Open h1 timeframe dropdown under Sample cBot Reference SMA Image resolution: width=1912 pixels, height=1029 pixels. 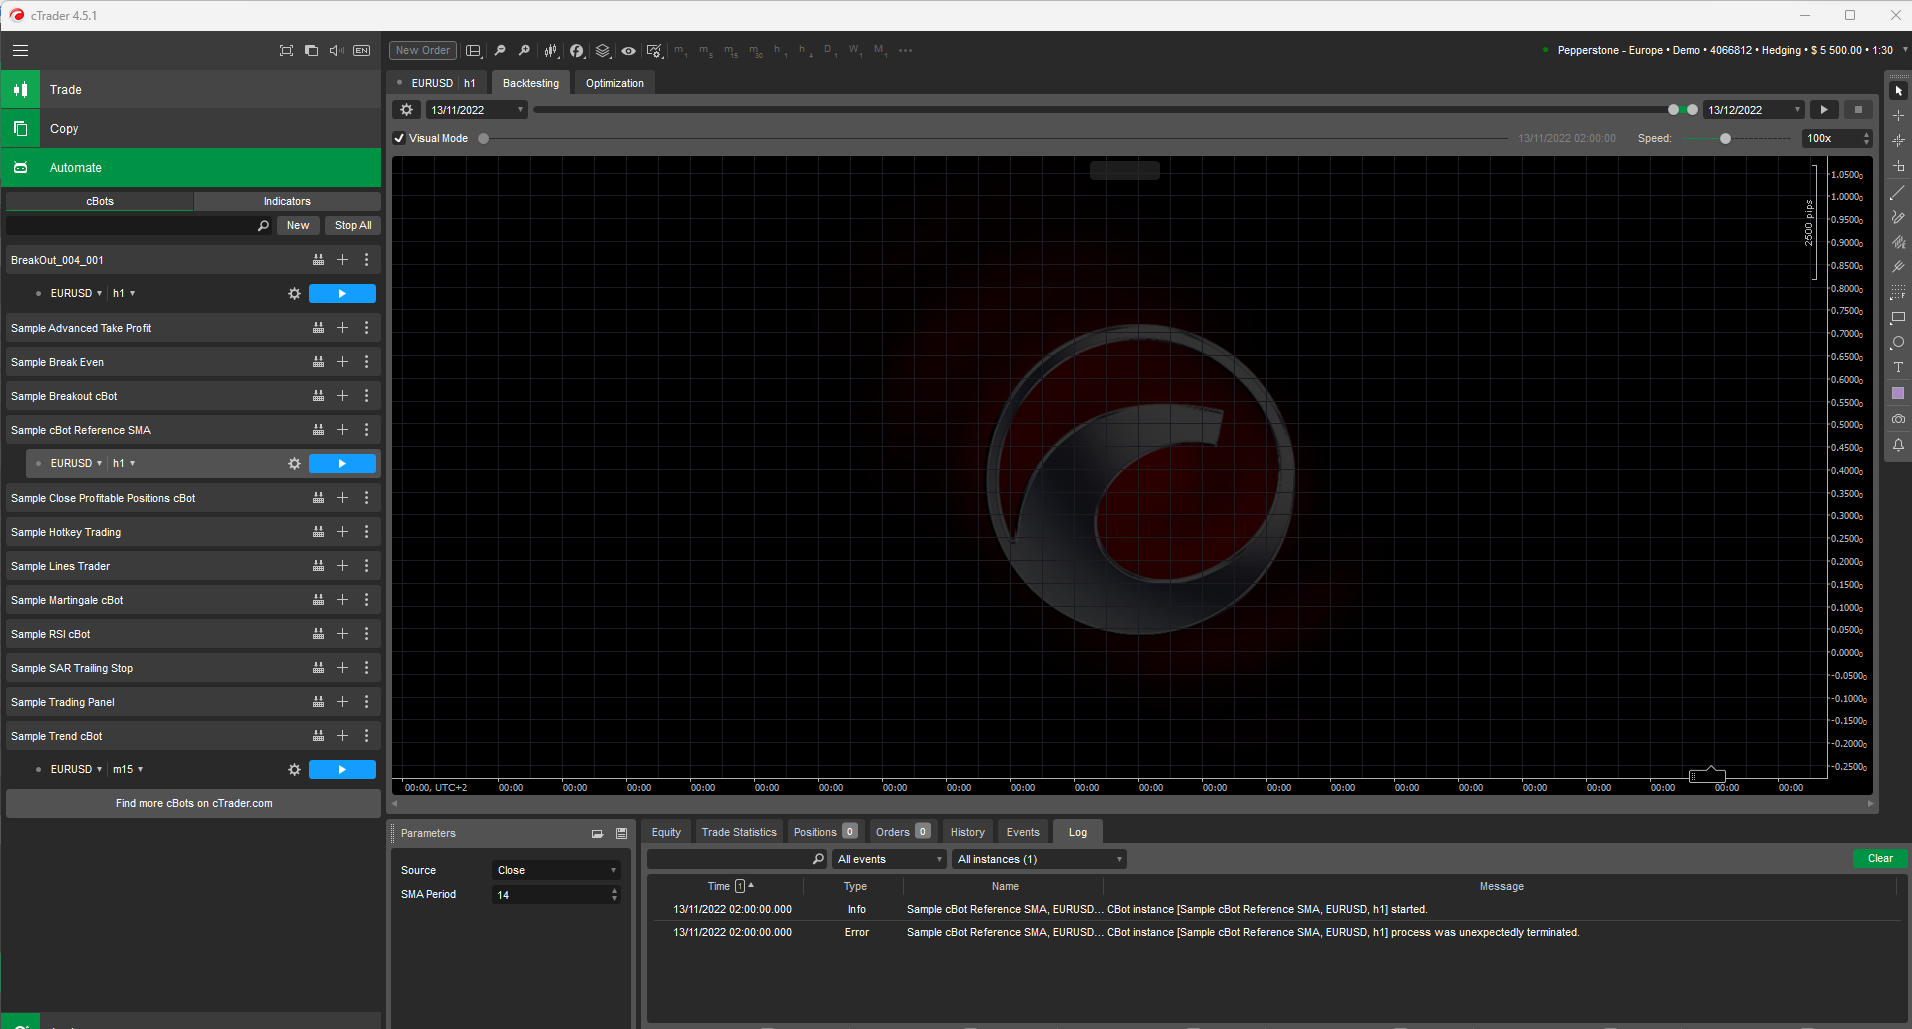click(x=124, y=463)
